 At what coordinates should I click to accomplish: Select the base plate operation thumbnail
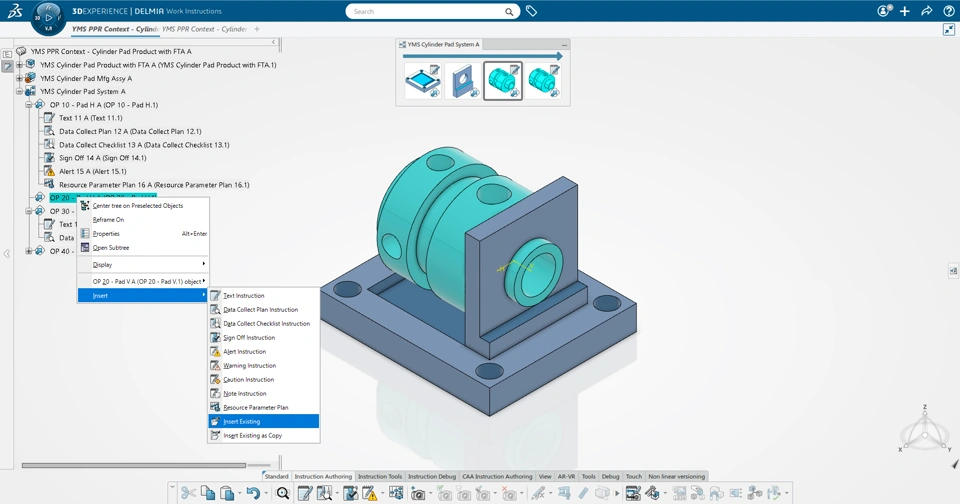[422, 81]
